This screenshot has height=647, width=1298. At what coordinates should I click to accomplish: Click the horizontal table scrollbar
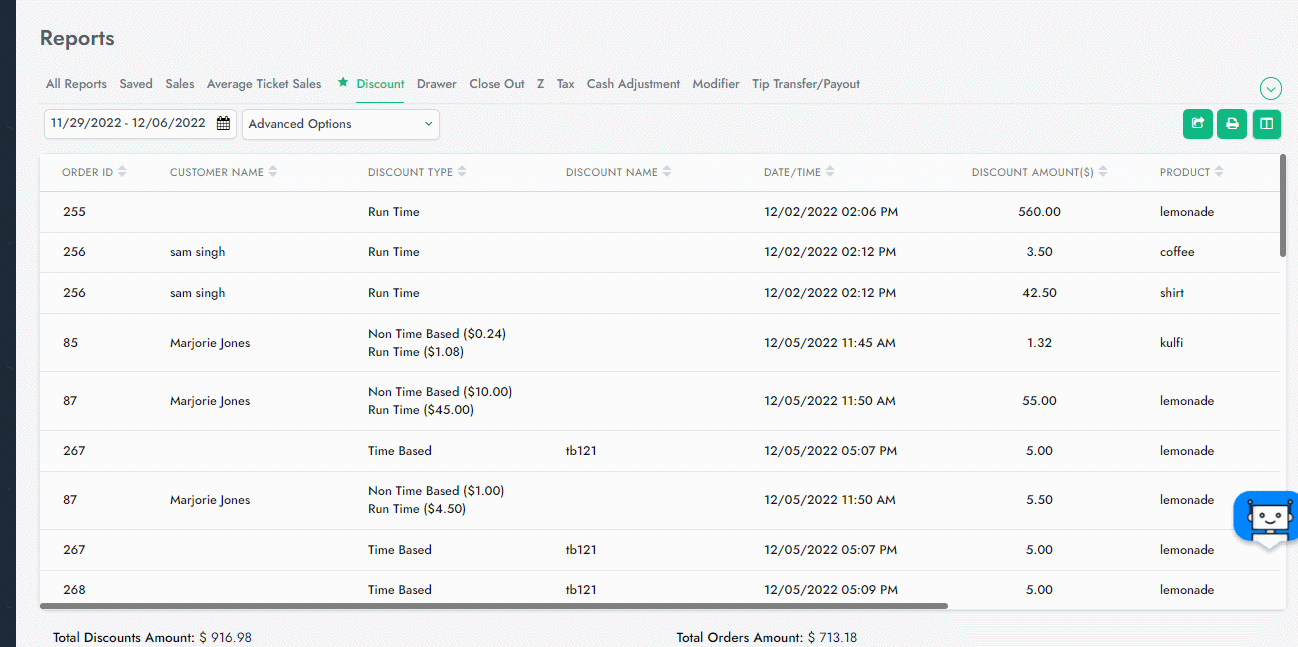[x=493, y=606]
